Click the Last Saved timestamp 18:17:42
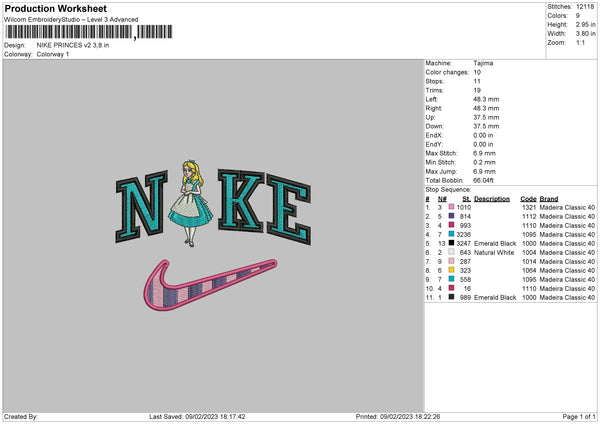The image size is (600, 424). pos(233,417)
